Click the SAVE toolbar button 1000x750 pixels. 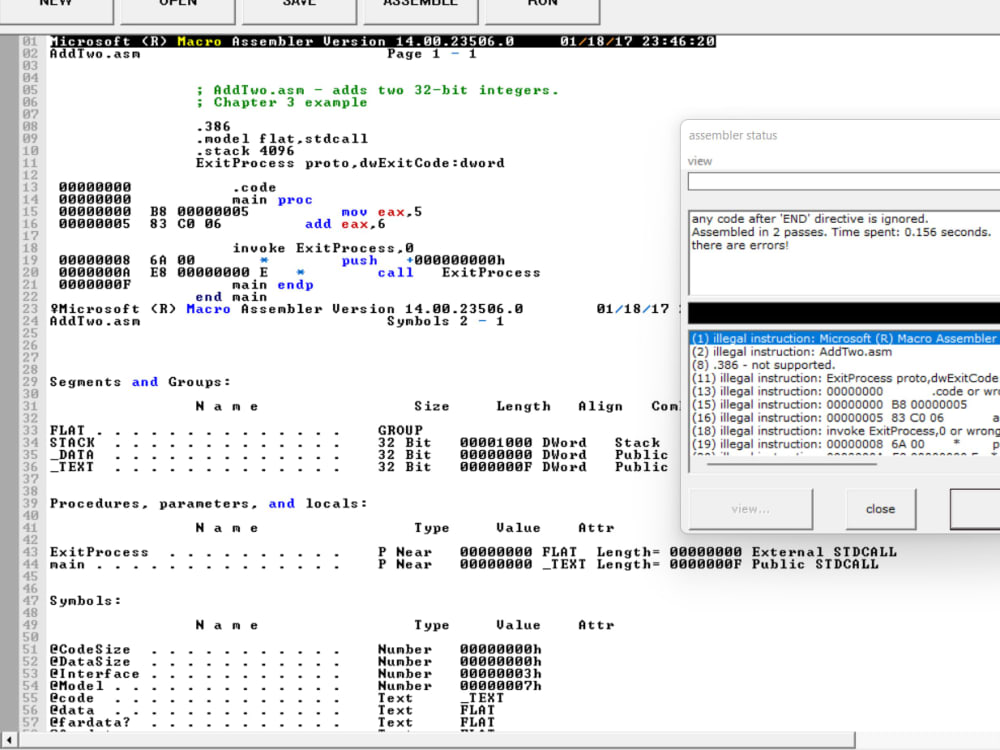tap(299, 10)
